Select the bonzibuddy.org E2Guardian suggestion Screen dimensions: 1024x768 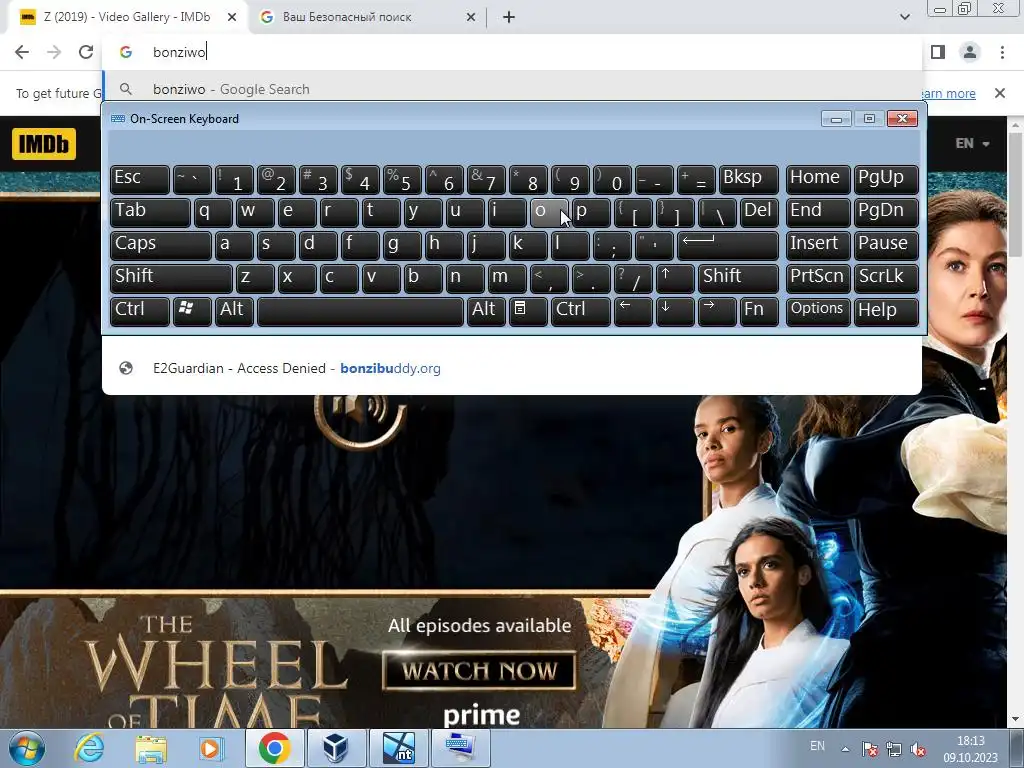[513, 368]
